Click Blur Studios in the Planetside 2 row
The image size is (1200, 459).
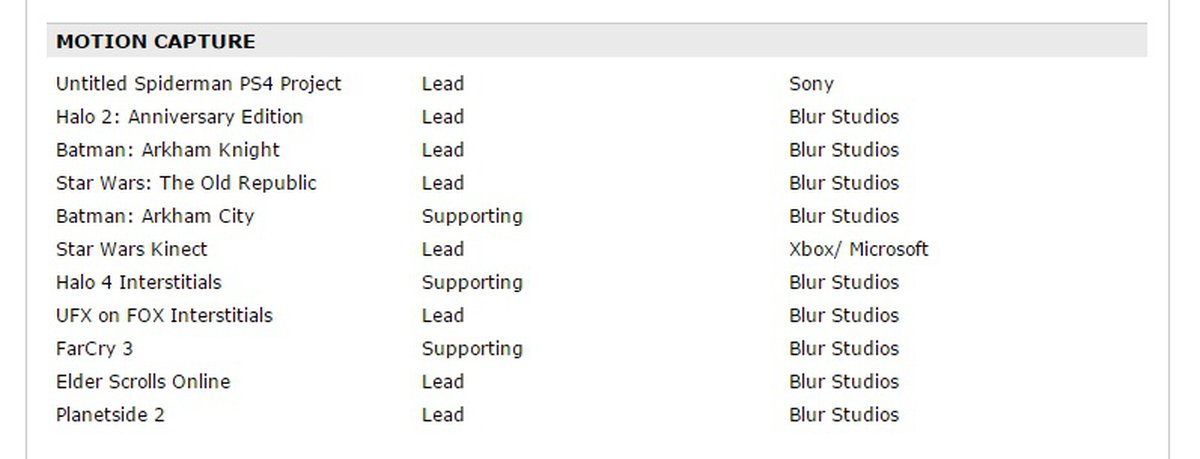click(x=844, y=414)
